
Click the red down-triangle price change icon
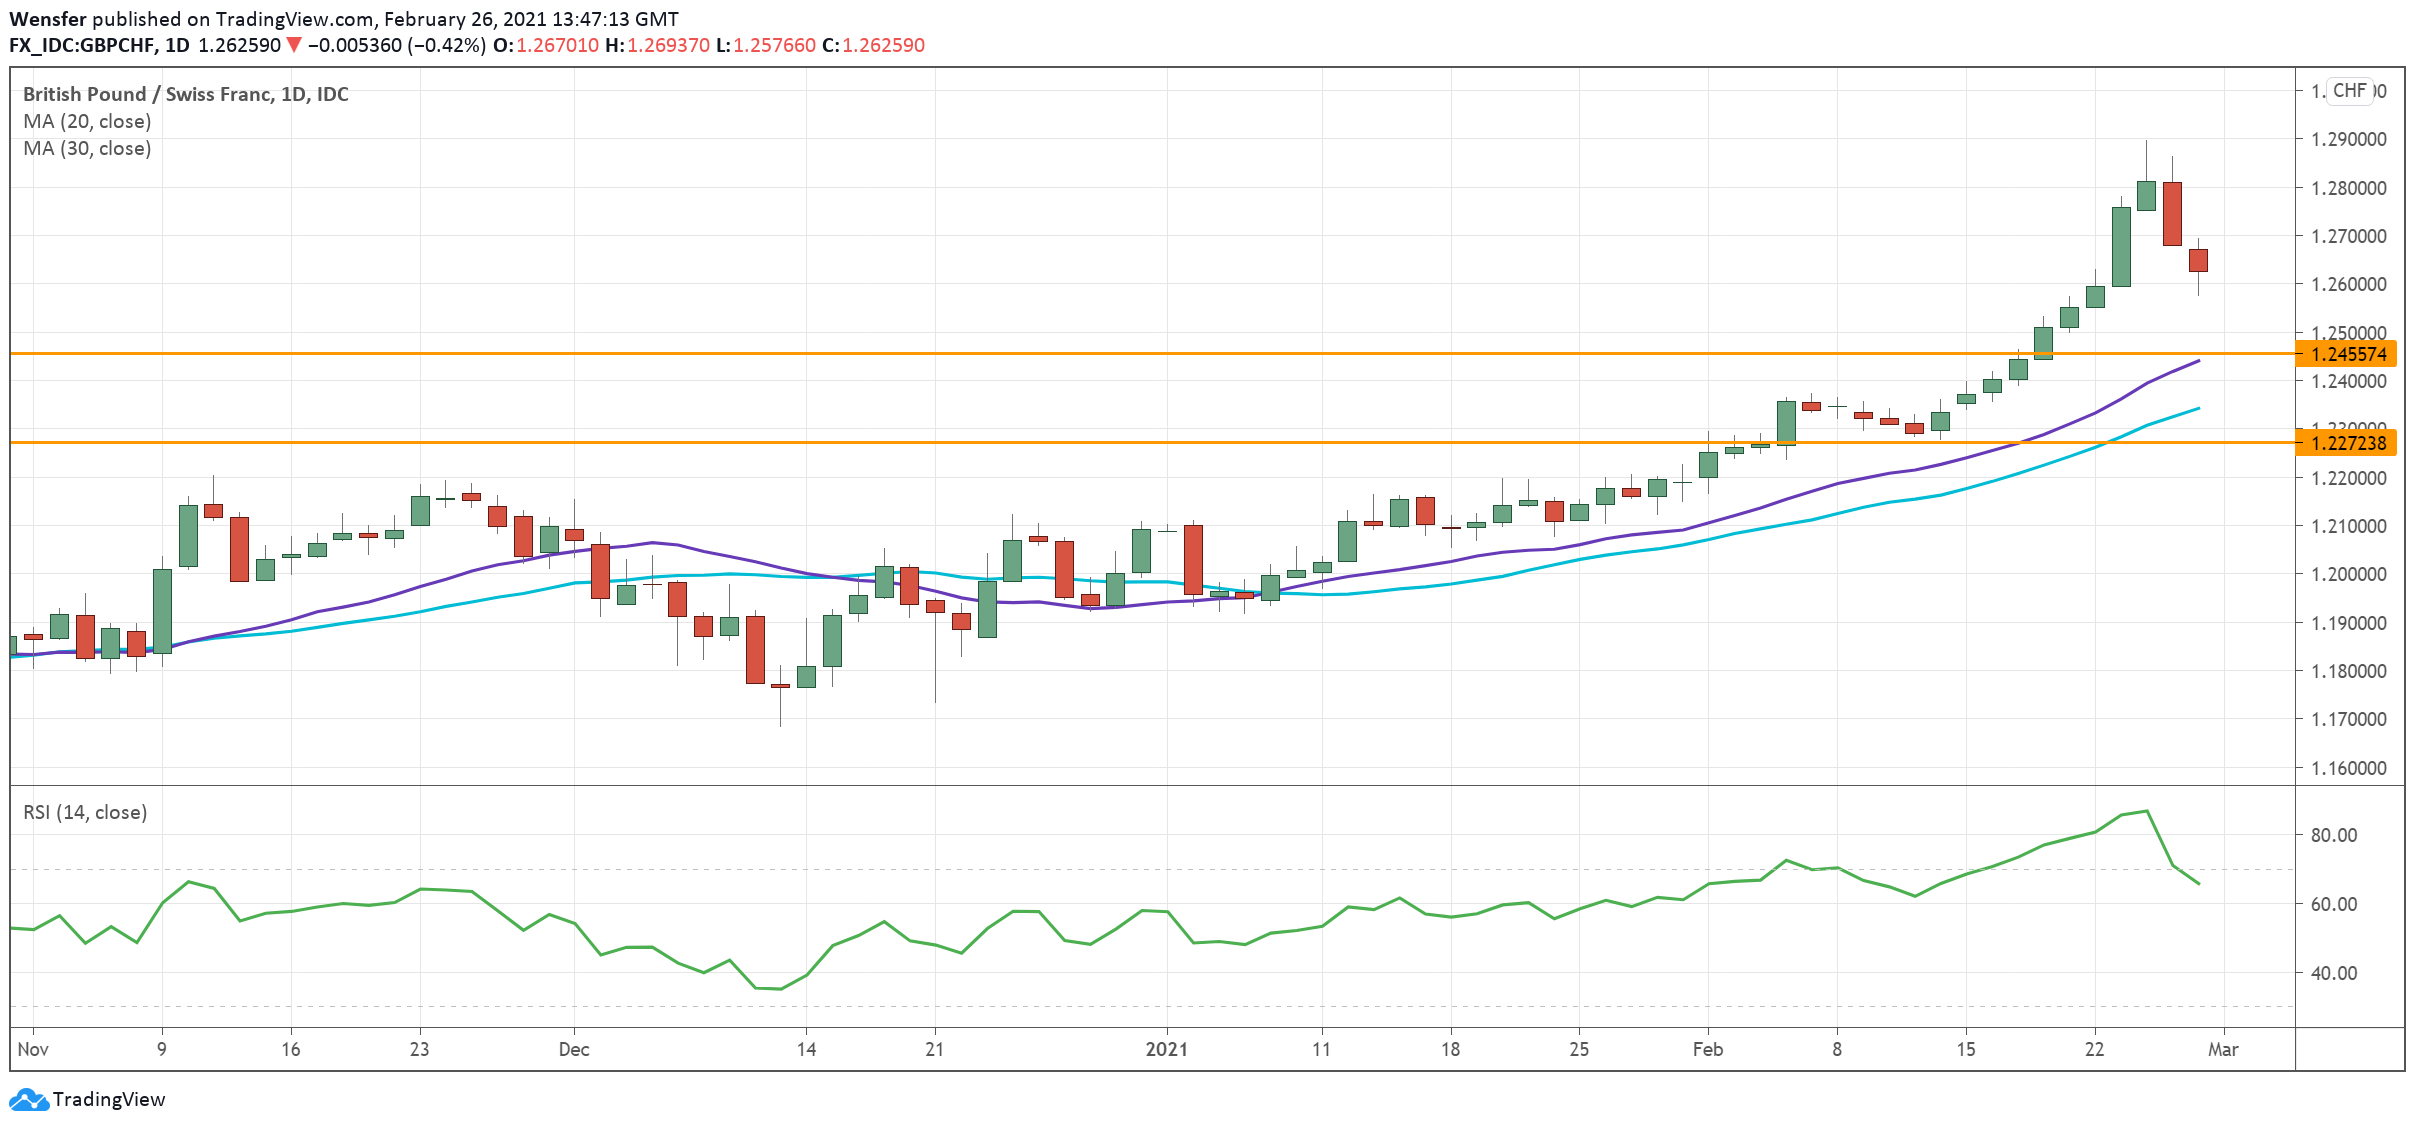point(294,45)
